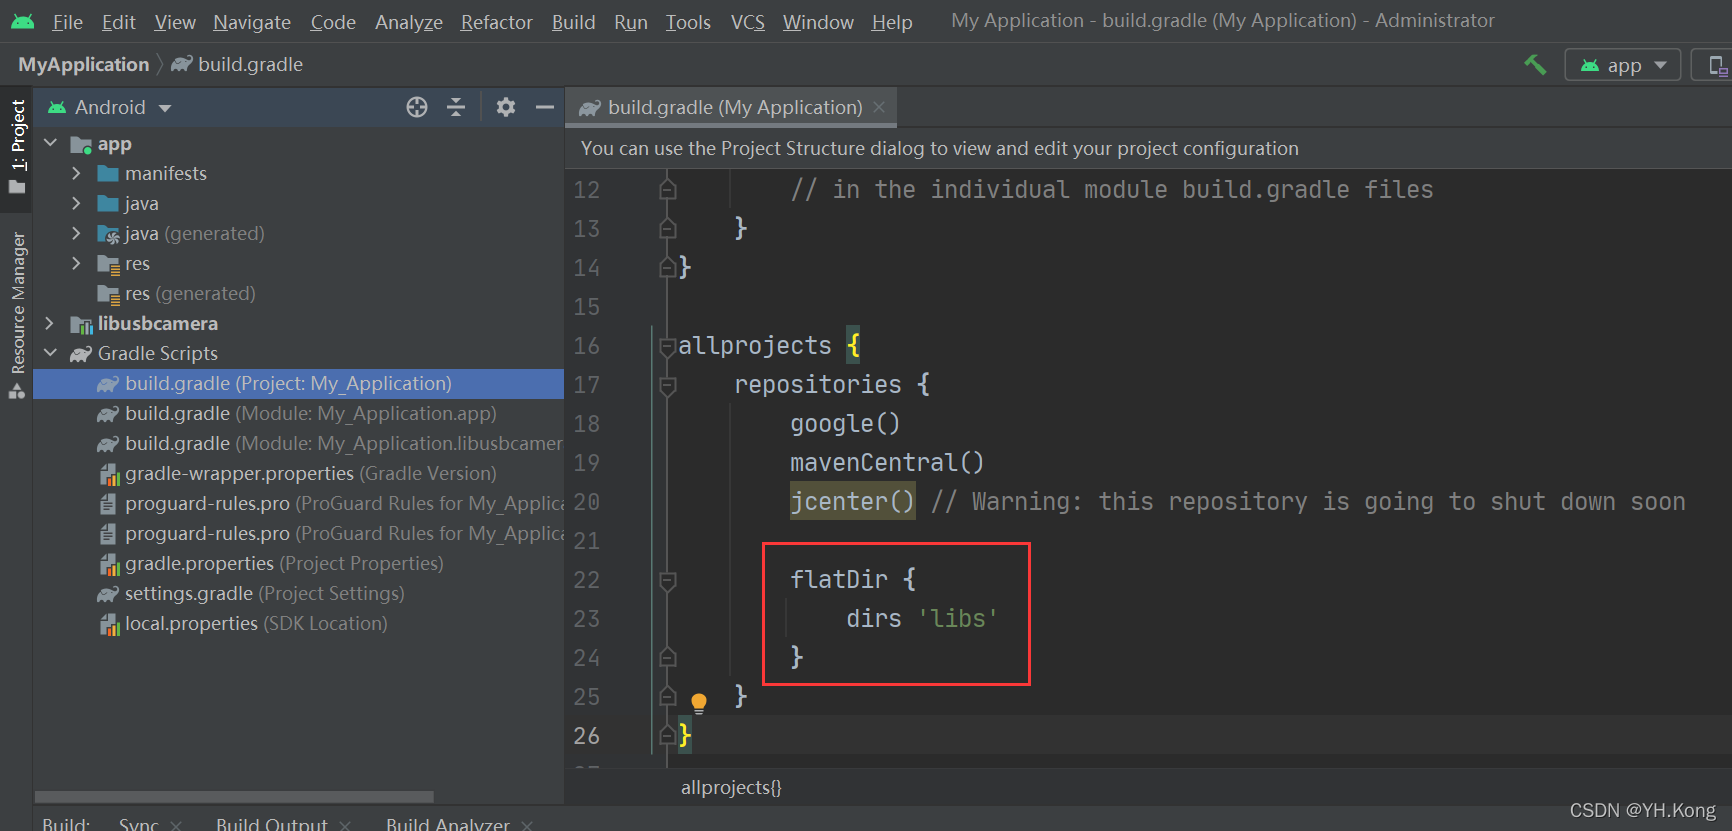Click the Project panel horizontal scrollbar
This screenshot has height=831, width=1732.
click(x=234, y=797)
